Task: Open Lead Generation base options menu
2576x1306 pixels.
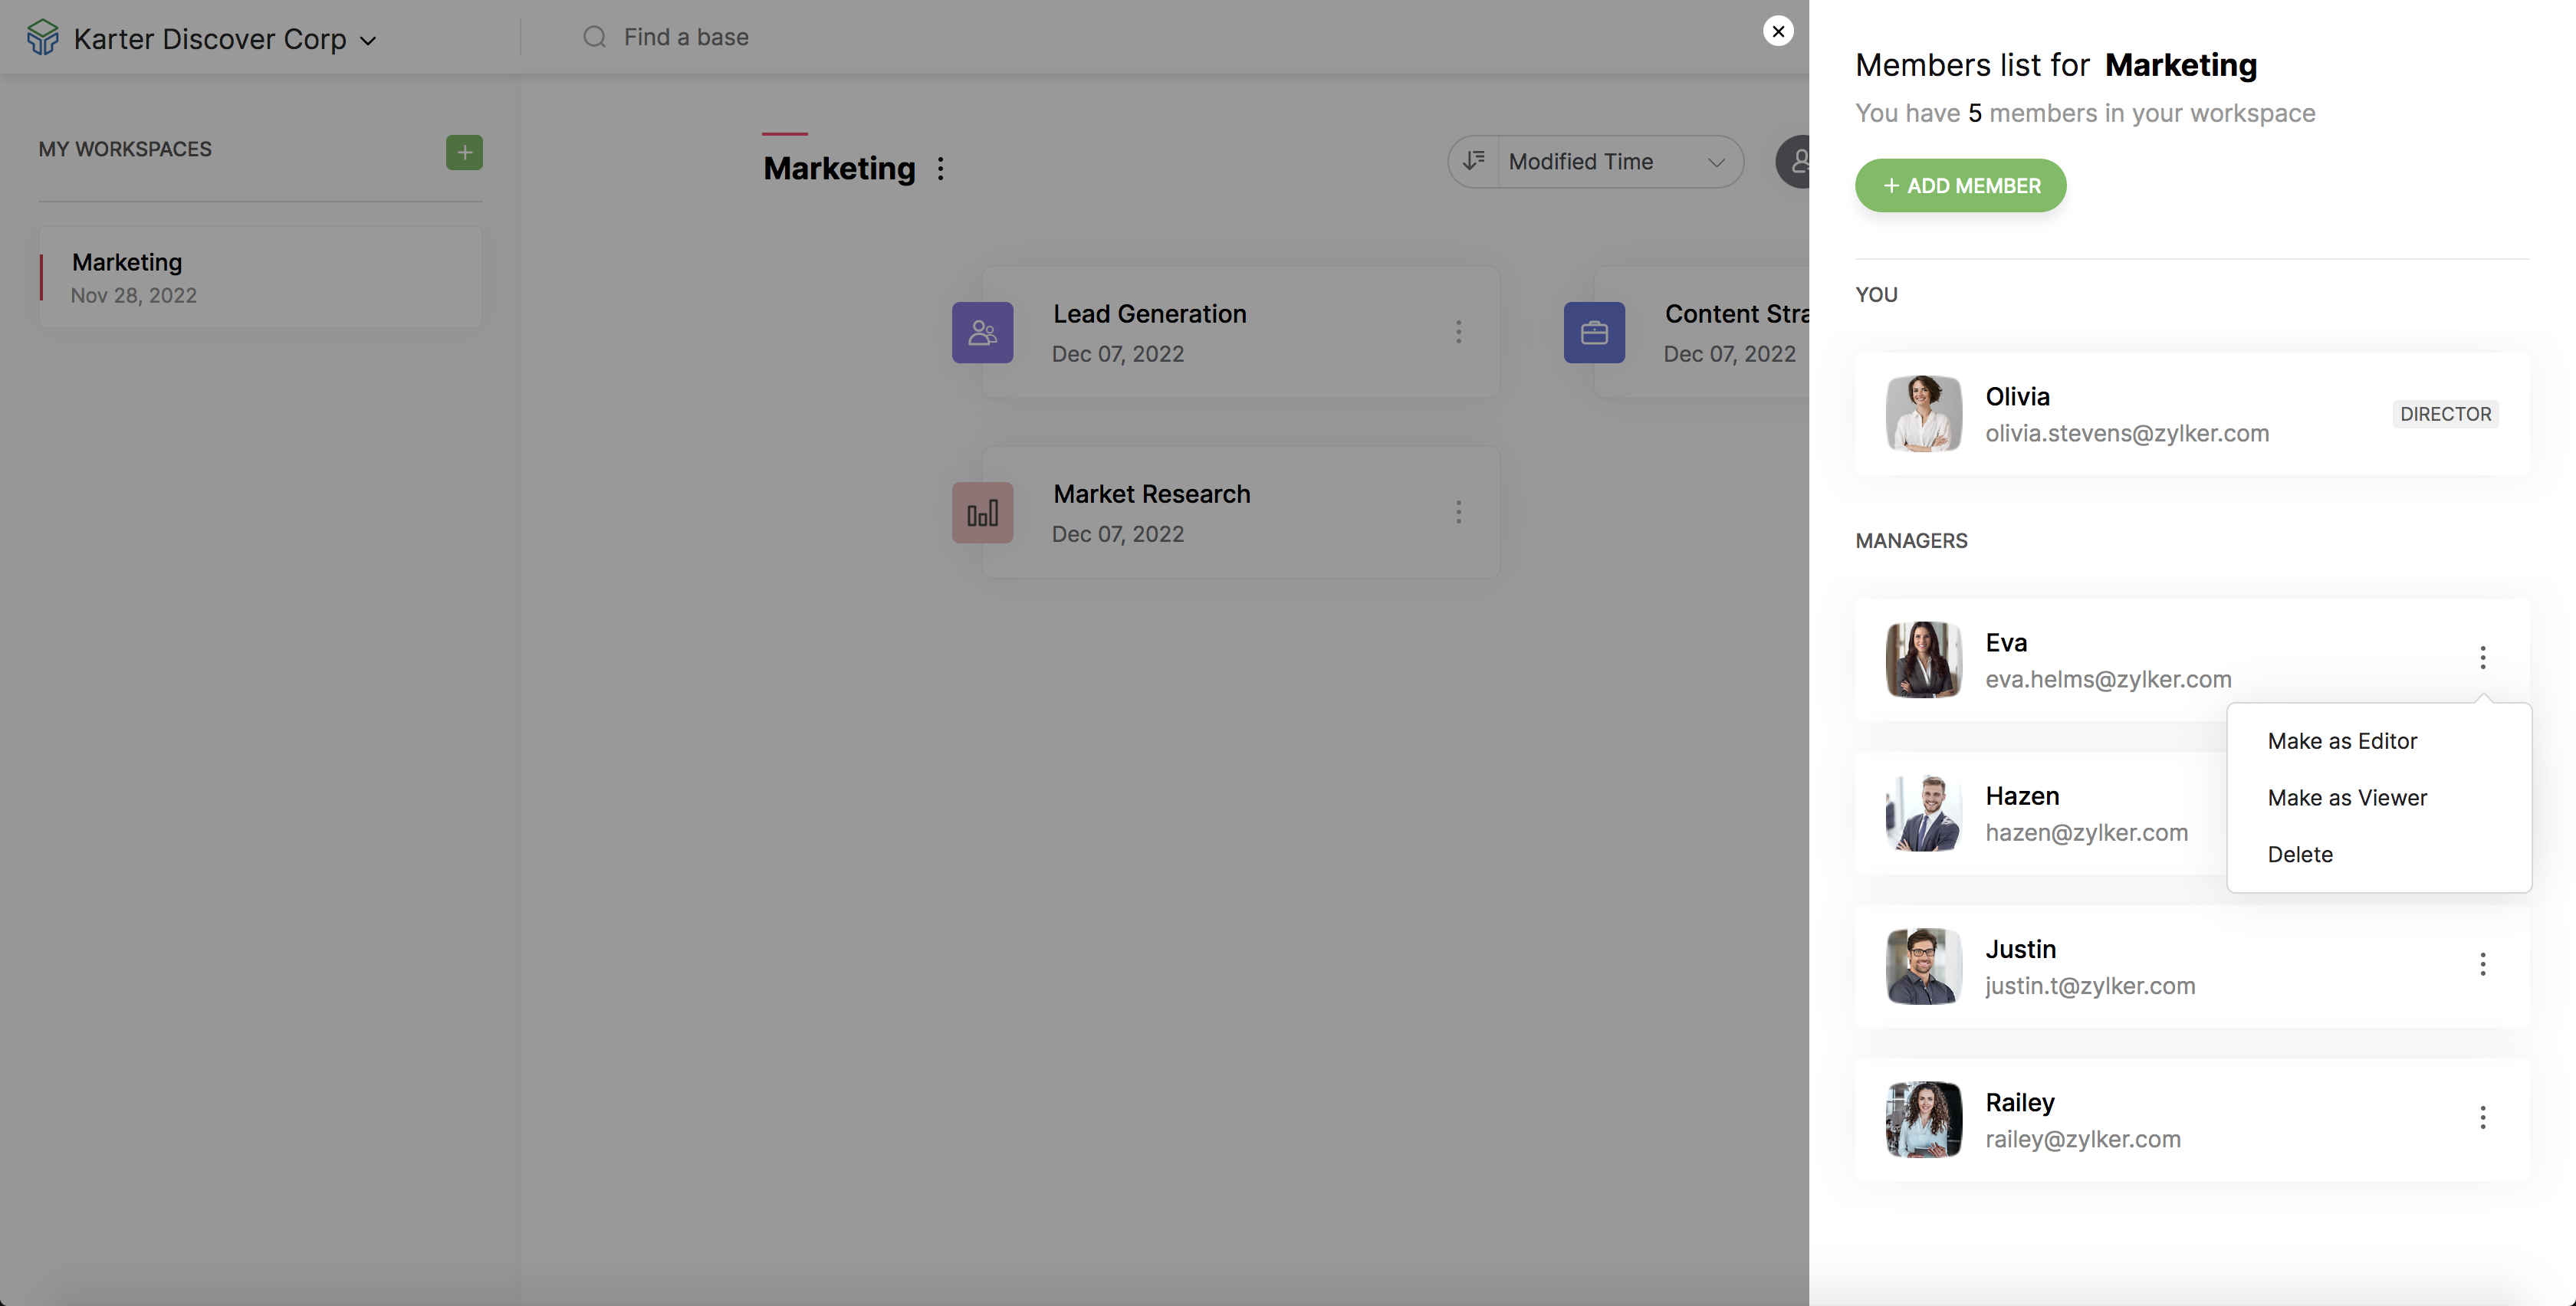Action: point(1458,333)
